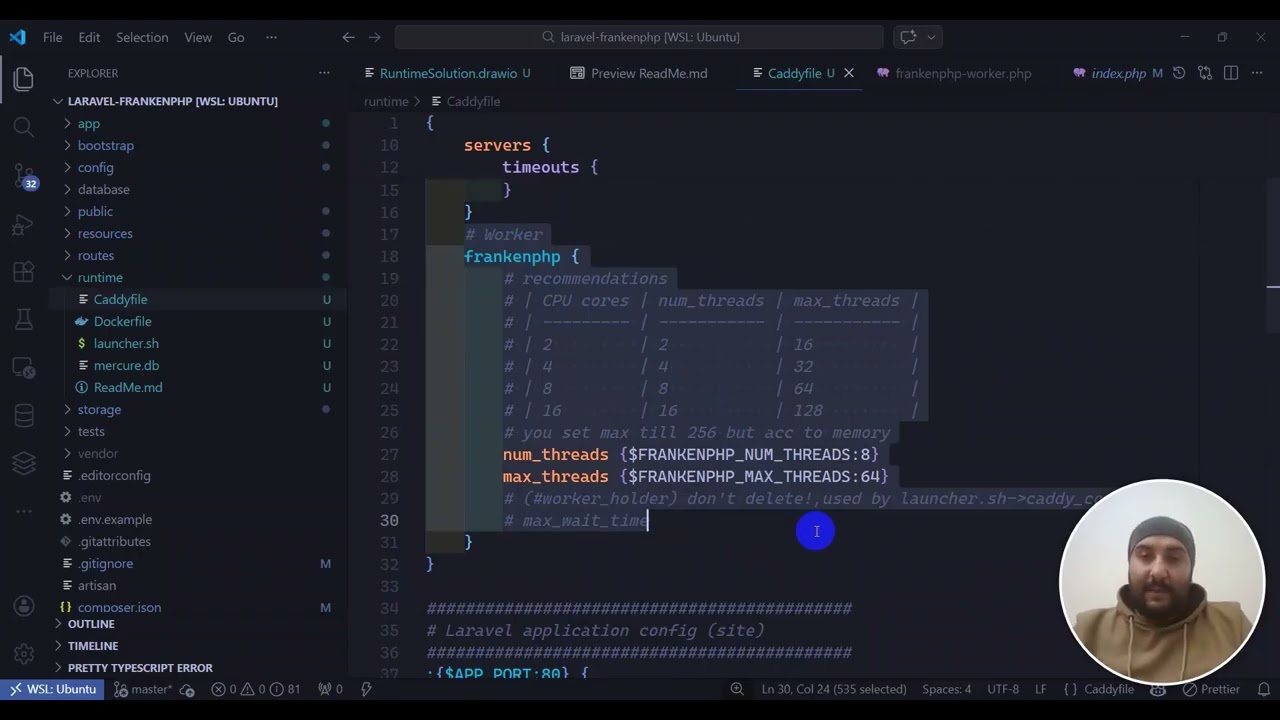Click the ports forwarded indicator showing 0
The width and height of the screenshot is (1280, 720).
coord(330,689)
